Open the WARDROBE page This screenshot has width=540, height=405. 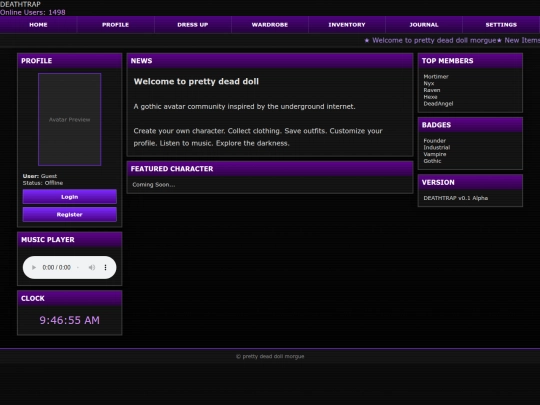pyautogui.click(x=270, y=25)
